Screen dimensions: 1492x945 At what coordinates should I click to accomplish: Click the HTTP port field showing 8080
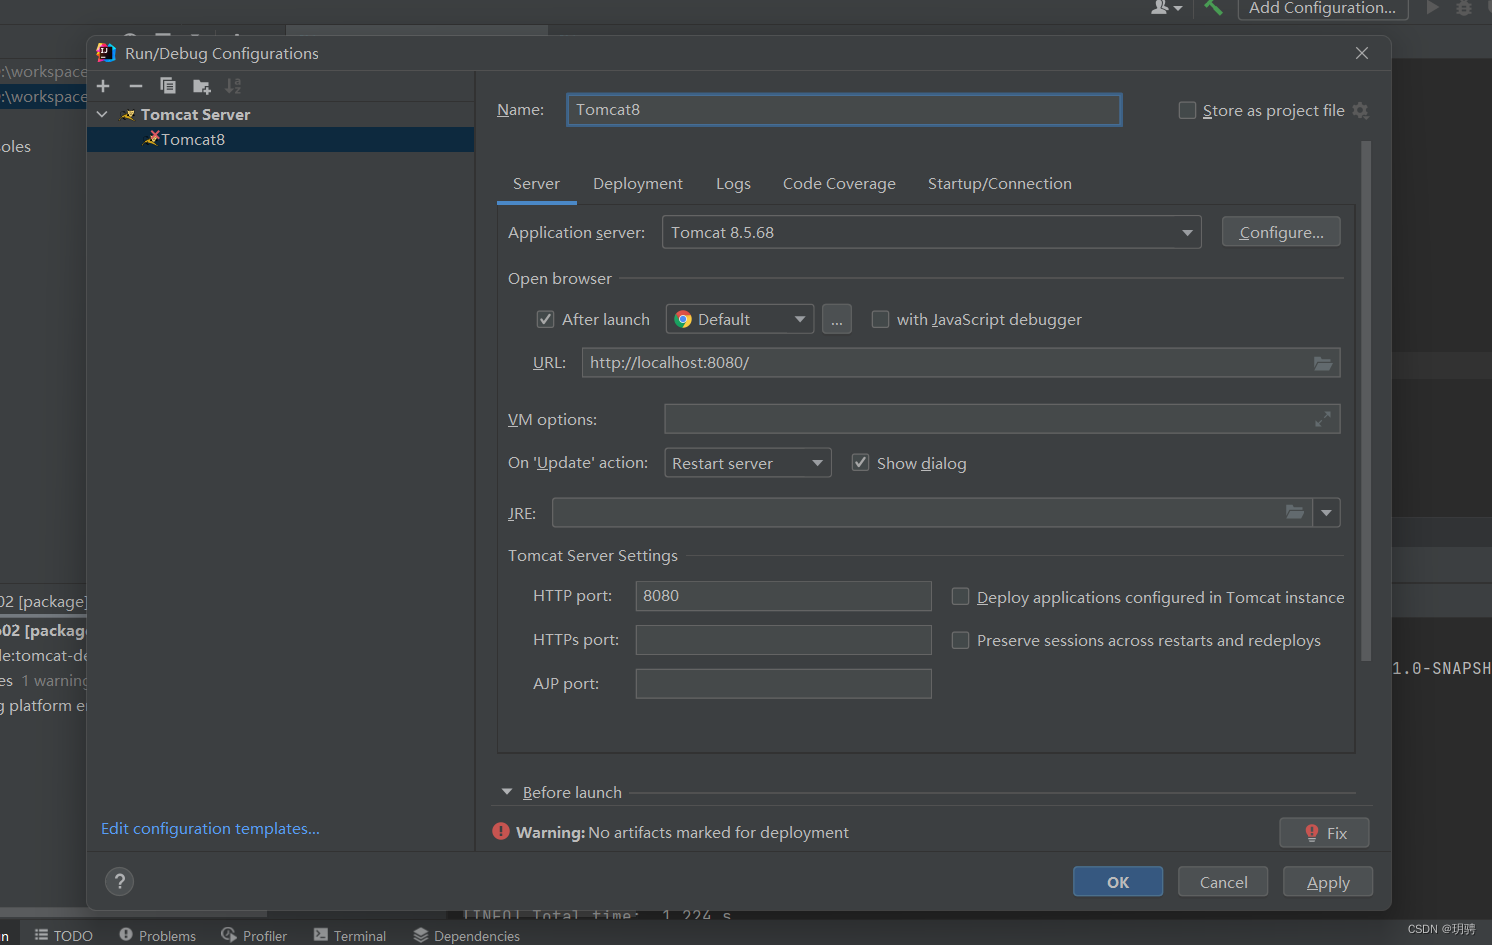pos(783,596)
